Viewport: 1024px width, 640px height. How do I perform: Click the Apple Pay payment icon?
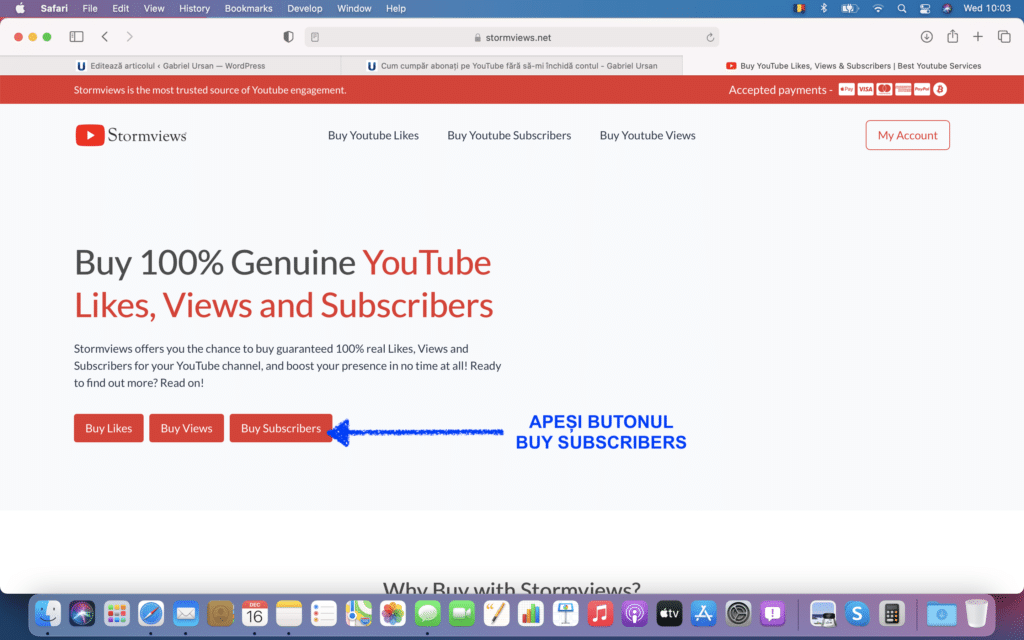(846, 89)
